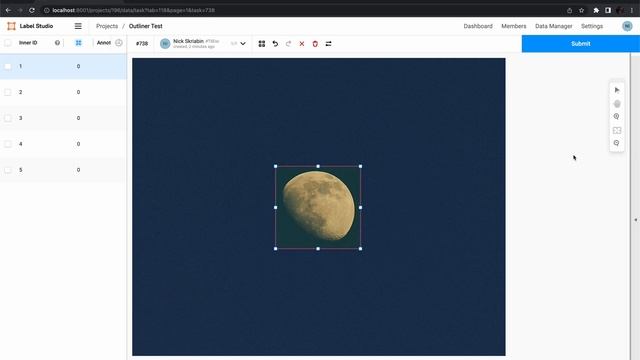
Task: Undo the last annotation action
Action: [275, 44]
